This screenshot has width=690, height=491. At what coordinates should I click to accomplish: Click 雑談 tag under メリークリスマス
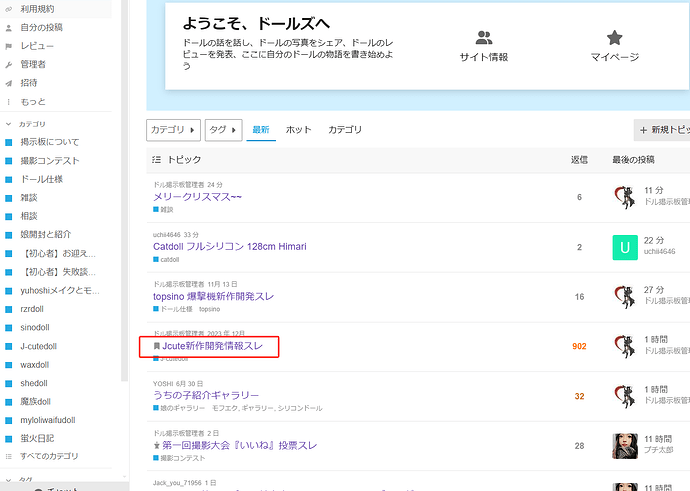click(163, 210)
